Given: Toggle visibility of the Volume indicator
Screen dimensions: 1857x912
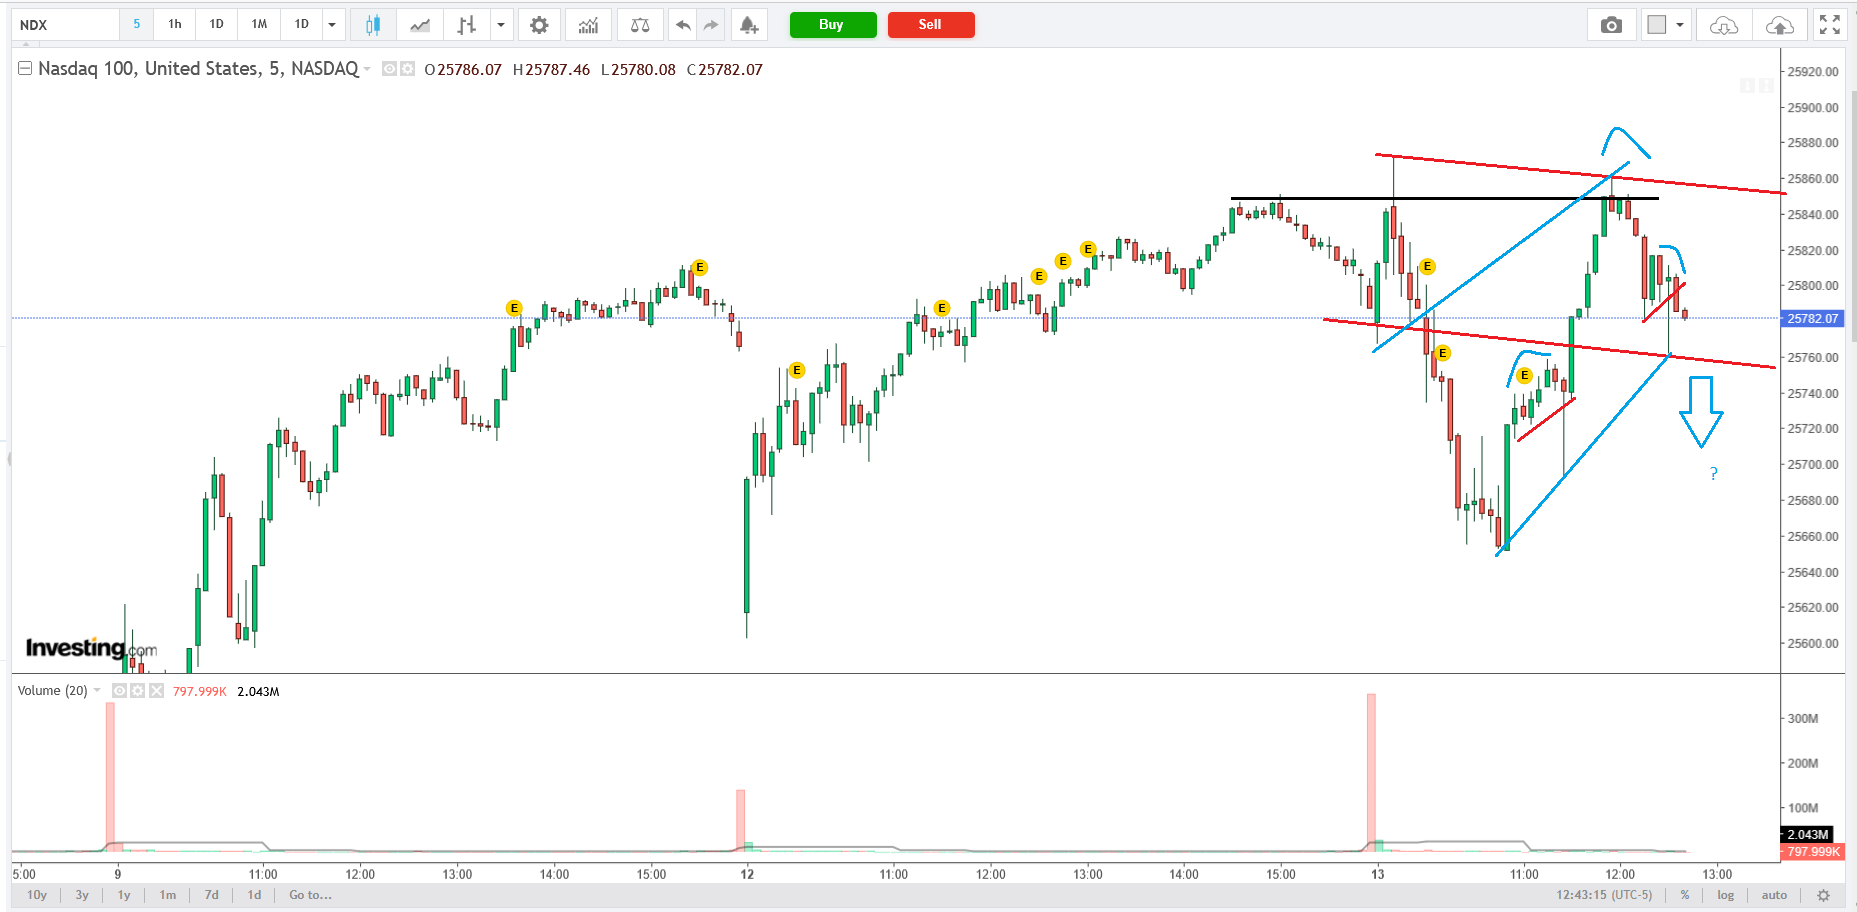Looking at the screenshot, I should coord(120,691).
